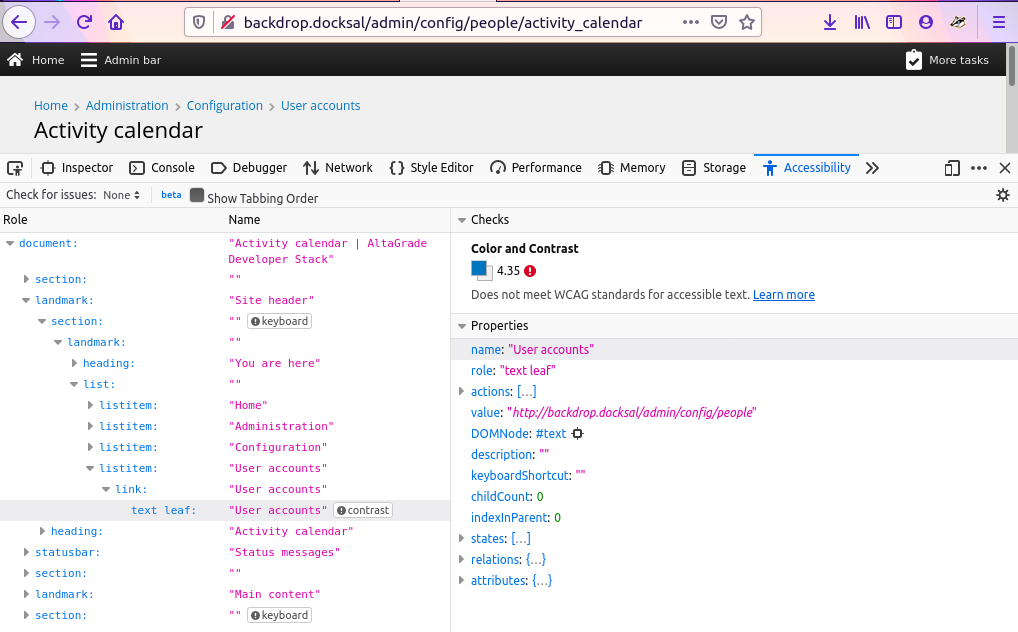Open DevTools customize three-dot menu

click(979, 168)
